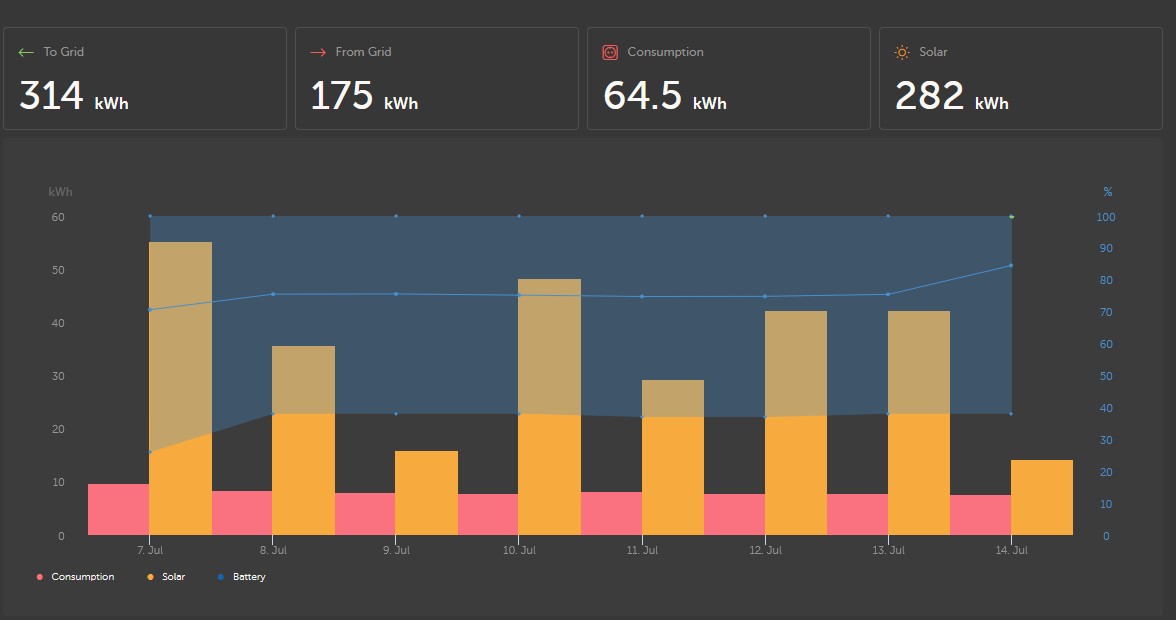Click the 13. Jul axis label
Viewport: 1176px width, 620px height.
[x=888, y=550]
